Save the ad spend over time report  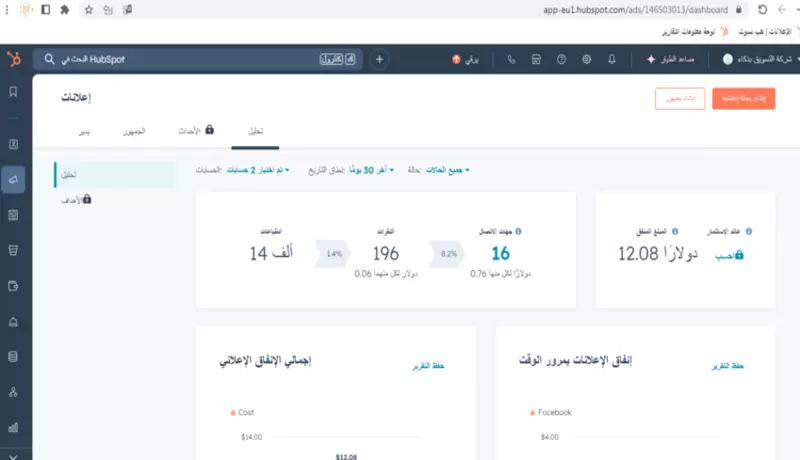728,366
